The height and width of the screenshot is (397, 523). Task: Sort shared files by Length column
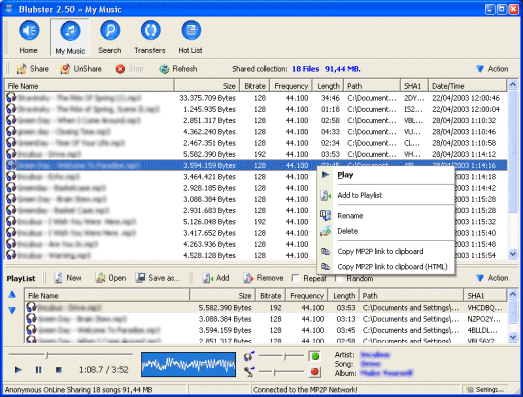tap(328, 86)
